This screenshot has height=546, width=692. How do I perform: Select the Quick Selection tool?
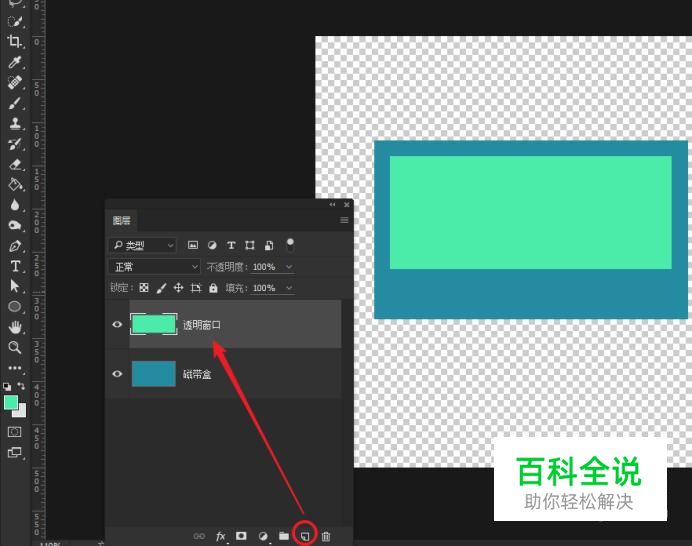[x=15, y=21]
